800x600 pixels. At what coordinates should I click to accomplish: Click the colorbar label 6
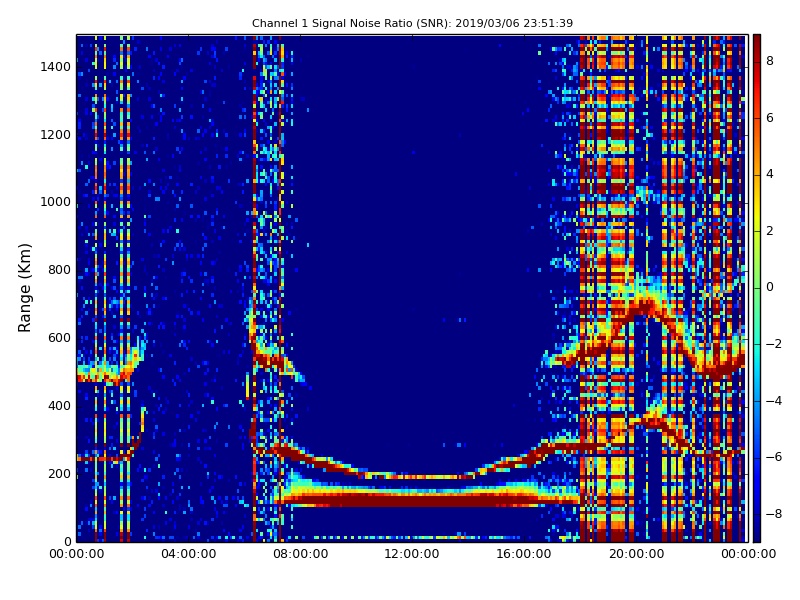tap(770, 118)
